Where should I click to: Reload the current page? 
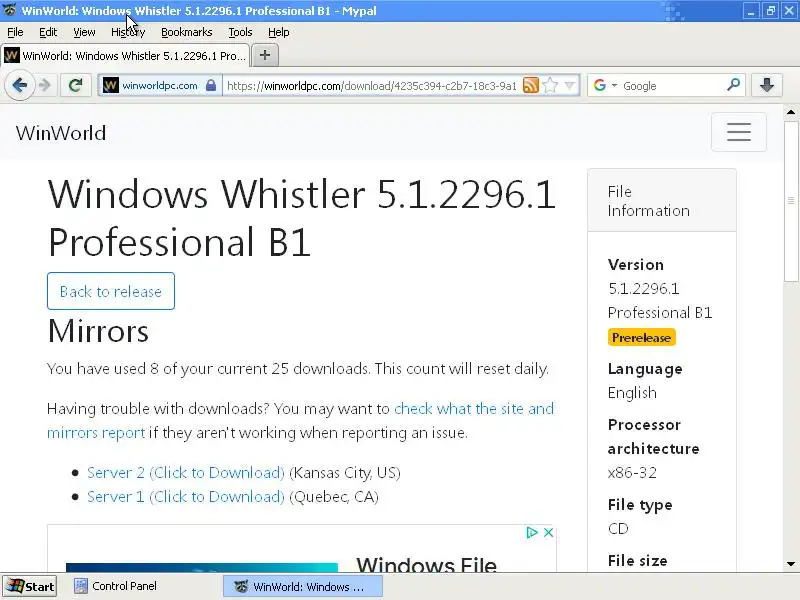point(76,85)
